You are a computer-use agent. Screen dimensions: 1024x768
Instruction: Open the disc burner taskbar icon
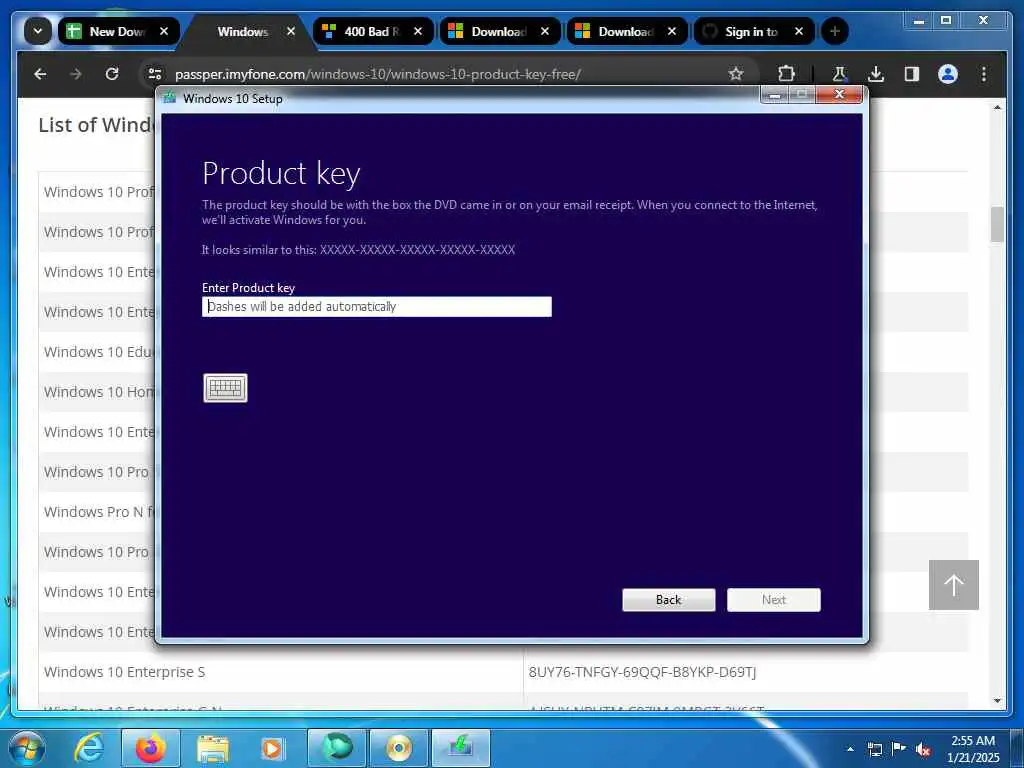pos(398,748)
